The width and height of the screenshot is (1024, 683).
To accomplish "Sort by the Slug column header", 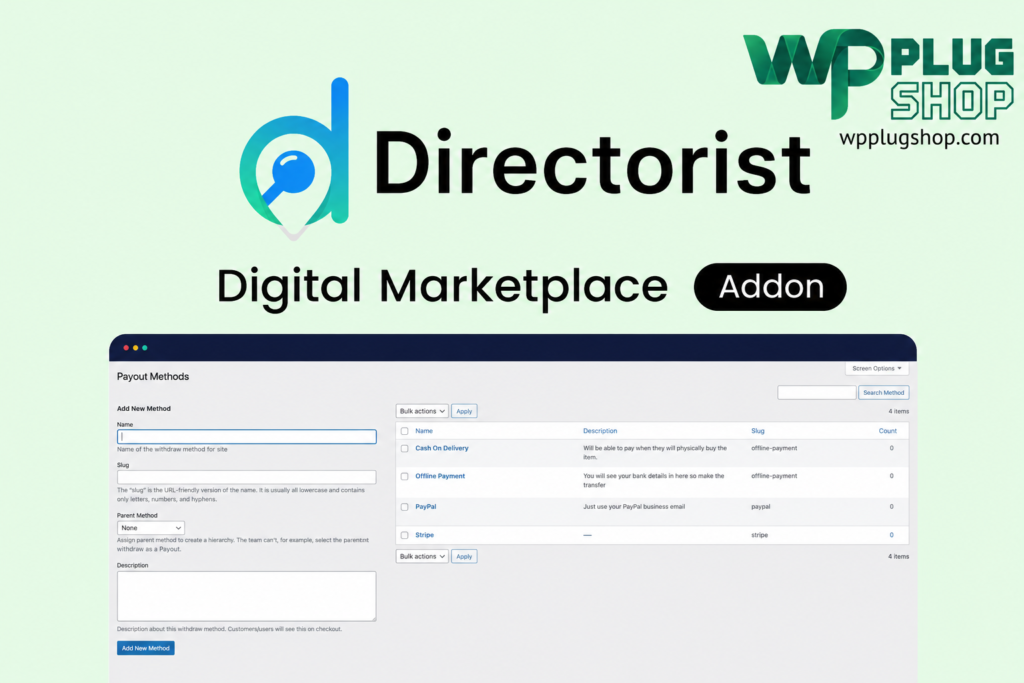I will (758, 431).
